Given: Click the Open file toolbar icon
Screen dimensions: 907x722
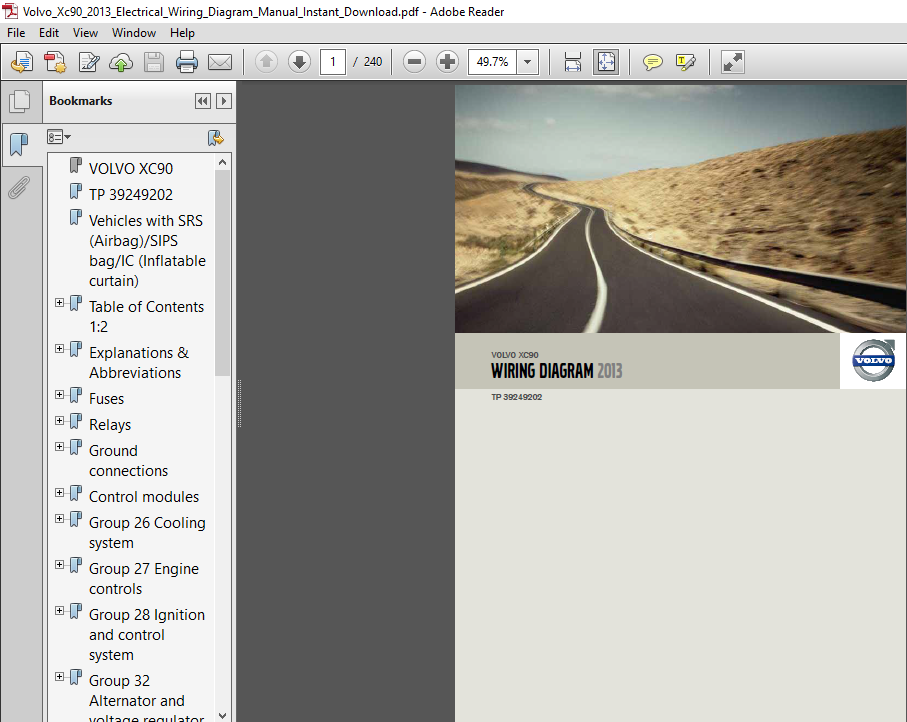Looking at the screenshot, I should click(x=22, y=62).
